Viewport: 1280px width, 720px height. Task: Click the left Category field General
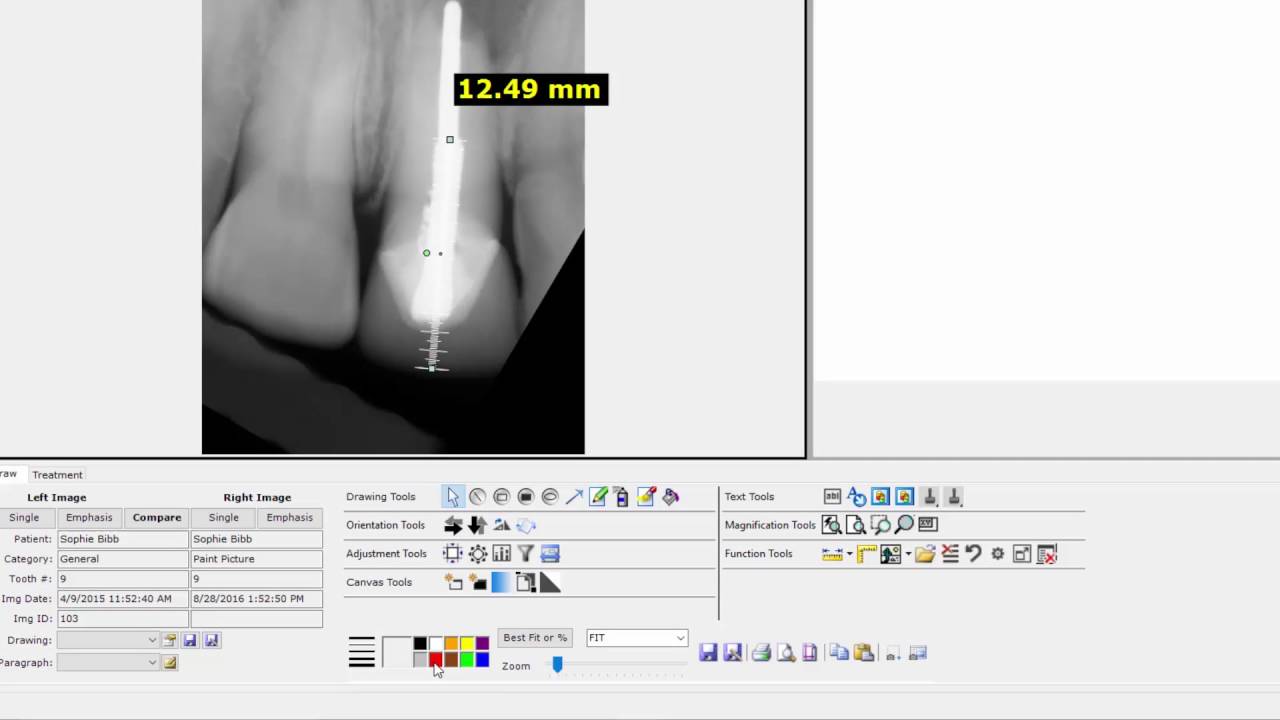click(123, 559)
